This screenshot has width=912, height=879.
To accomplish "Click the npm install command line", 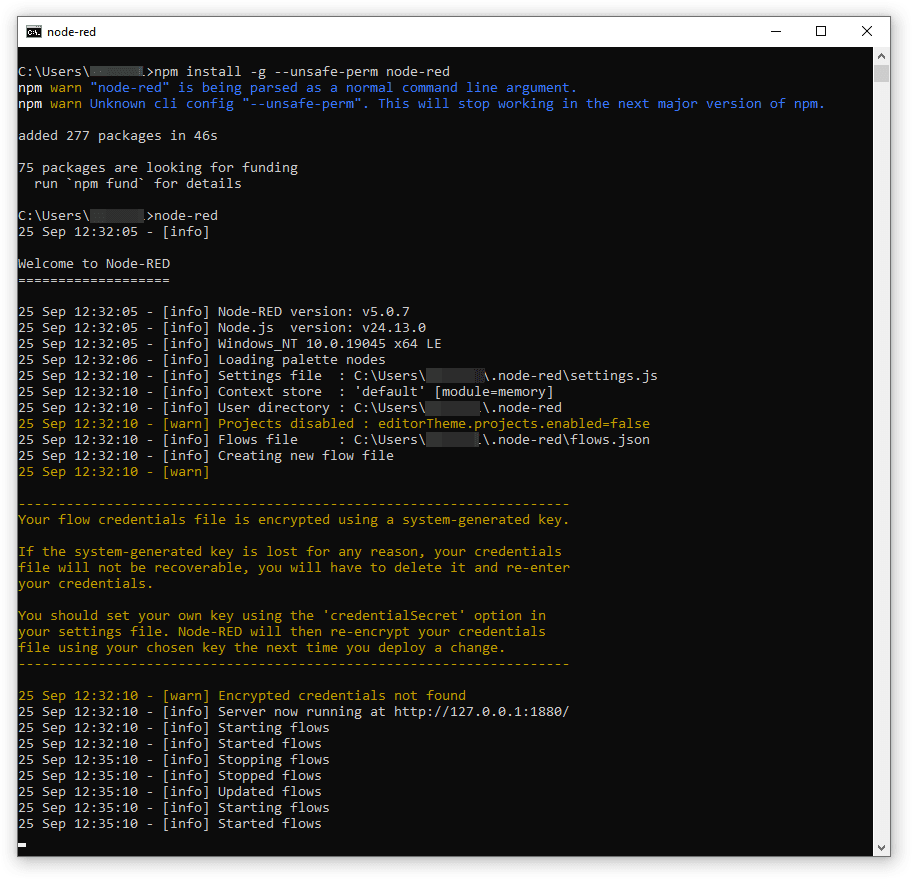I will click(234, 72).
